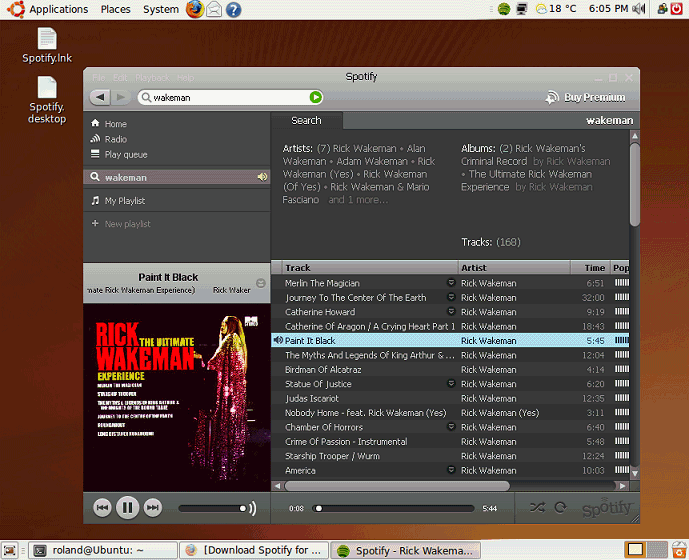Image resolution: width=689 pixels, height=560 pixels.
Task: Click the green search go arrow
Action: pos(316,97)
